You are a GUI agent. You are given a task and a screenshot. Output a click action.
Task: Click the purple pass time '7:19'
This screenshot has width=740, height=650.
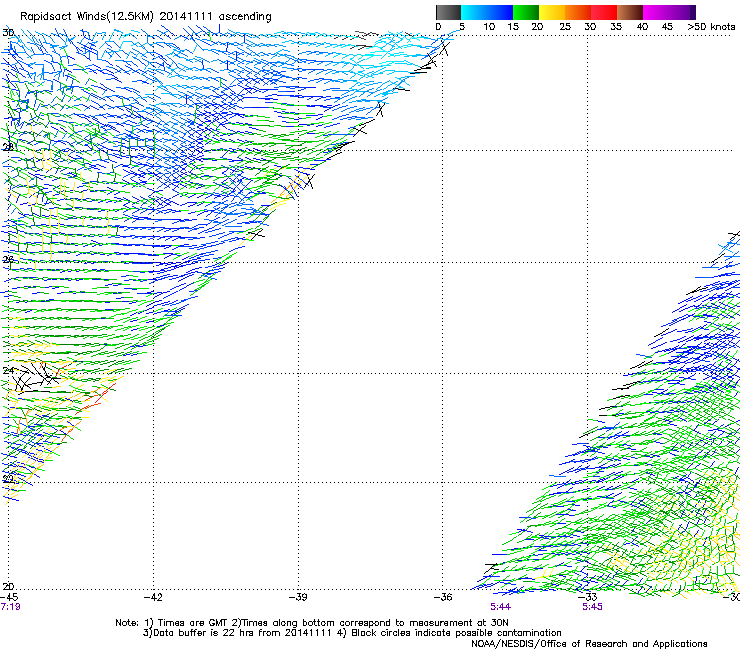(x=10, y=607)
